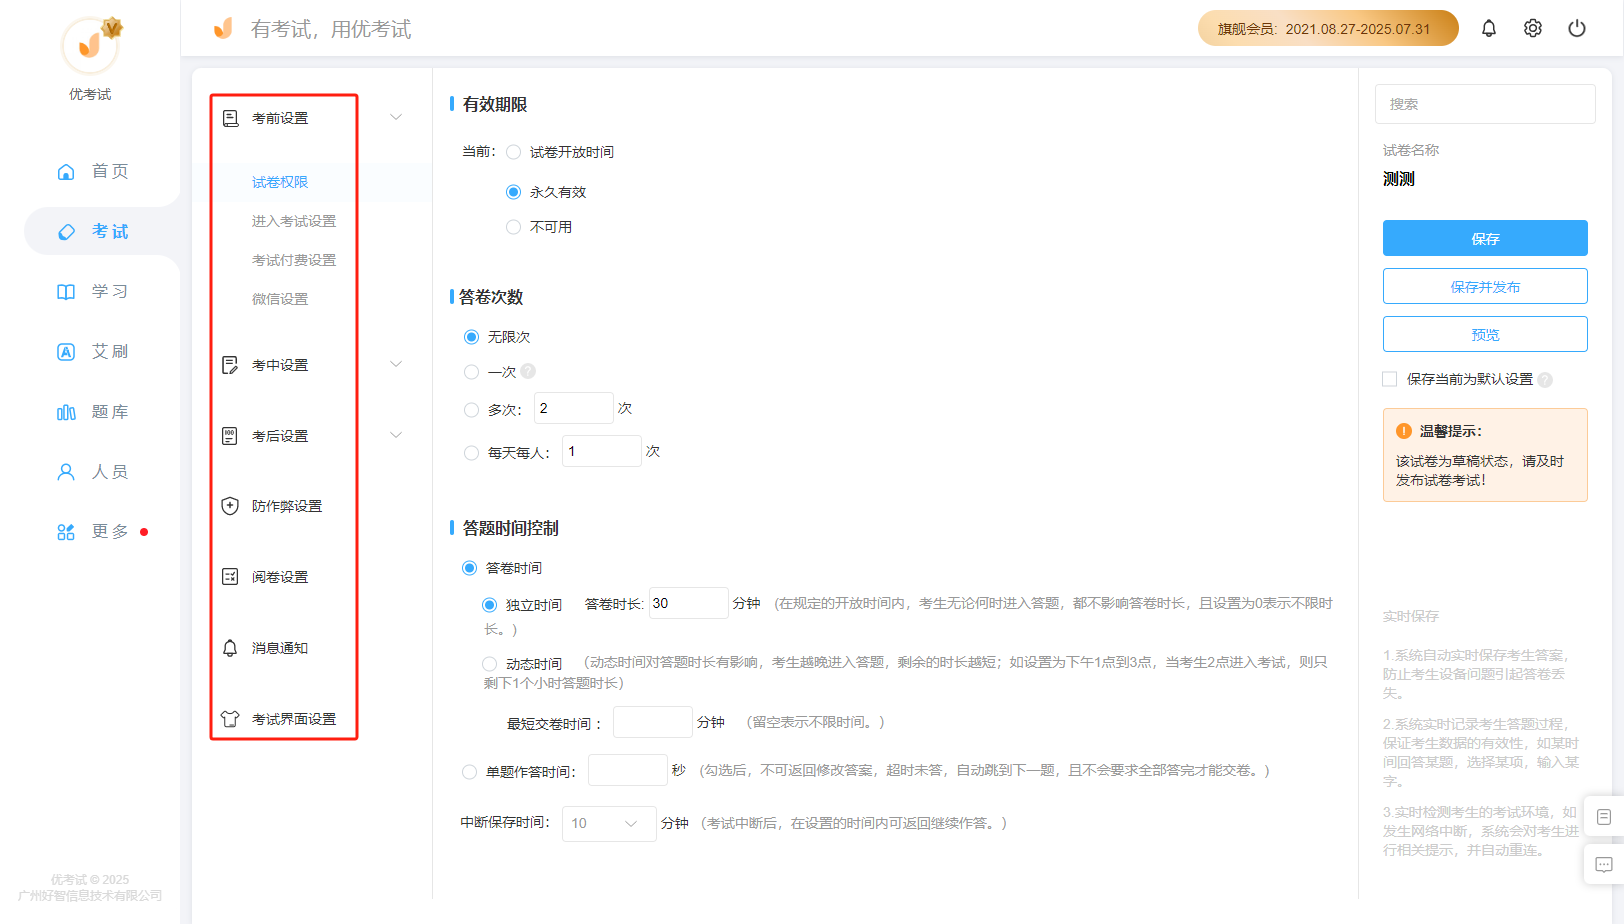Click the orange warning icon in 温馨提示
The width and height of the screenshot is (1624, 924).
pyautogui.click(x=1404, y=431)
